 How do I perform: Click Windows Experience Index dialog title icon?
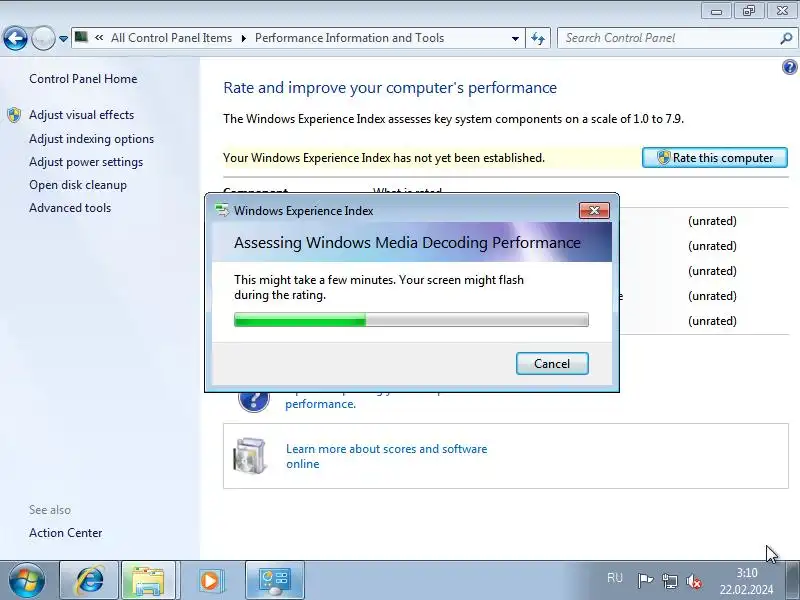pyautogui.click(x=222, y=210)
